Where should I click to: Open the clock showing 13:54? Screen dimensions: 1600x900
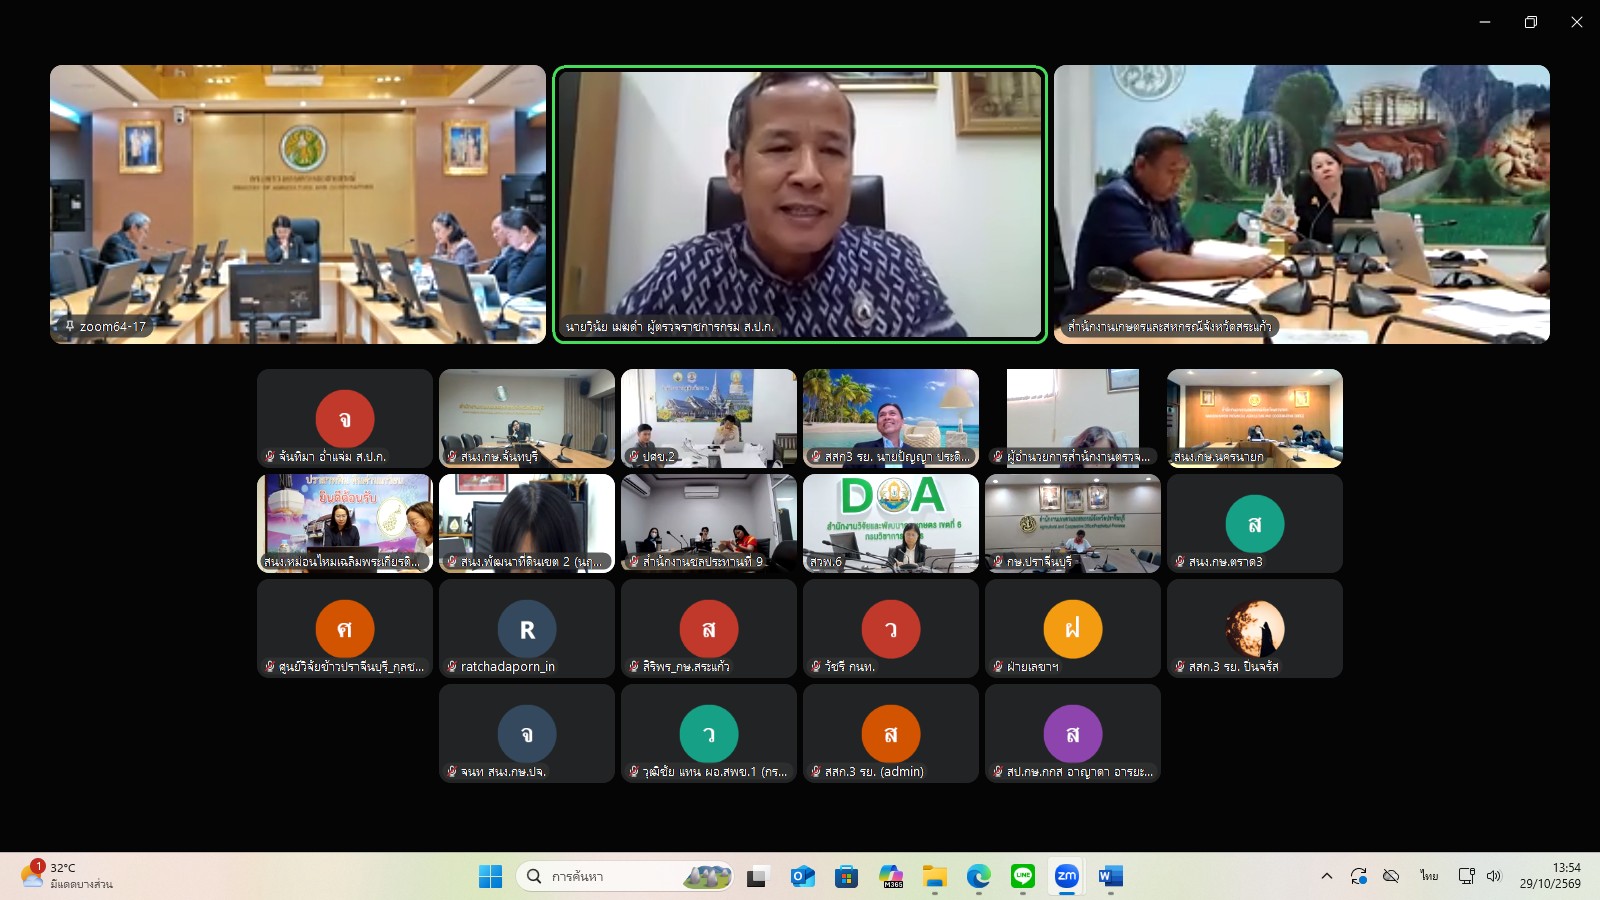(x=1551, y=876)
